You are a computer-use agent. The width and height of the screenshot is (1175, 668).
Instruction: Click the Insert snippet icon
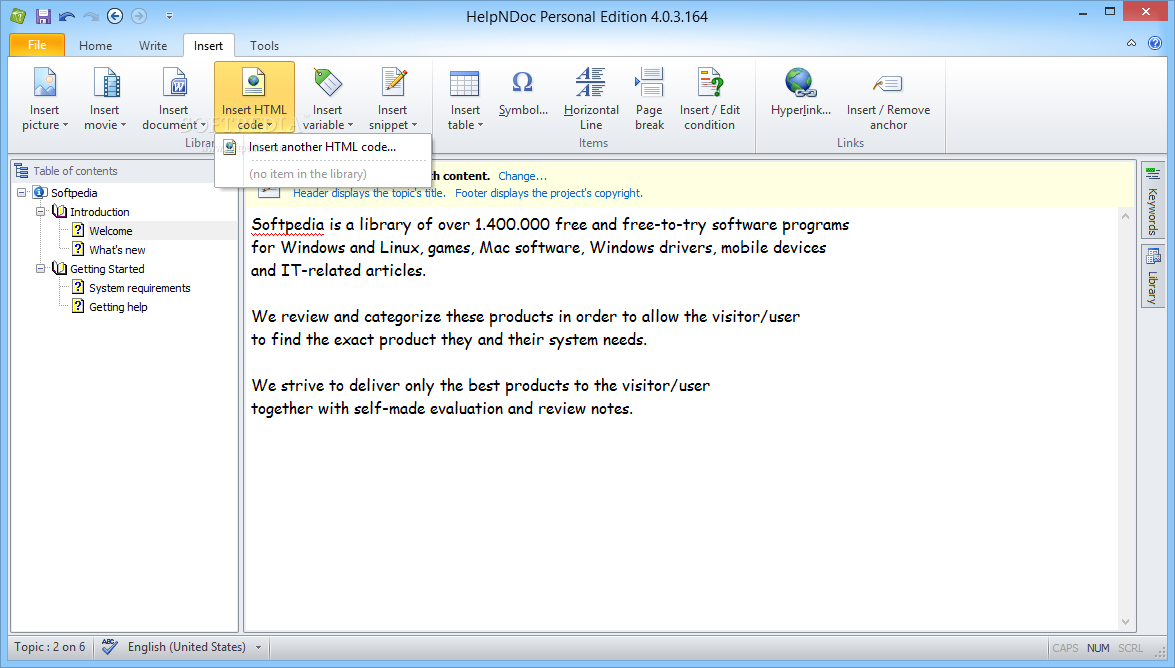tap(393, 82)
